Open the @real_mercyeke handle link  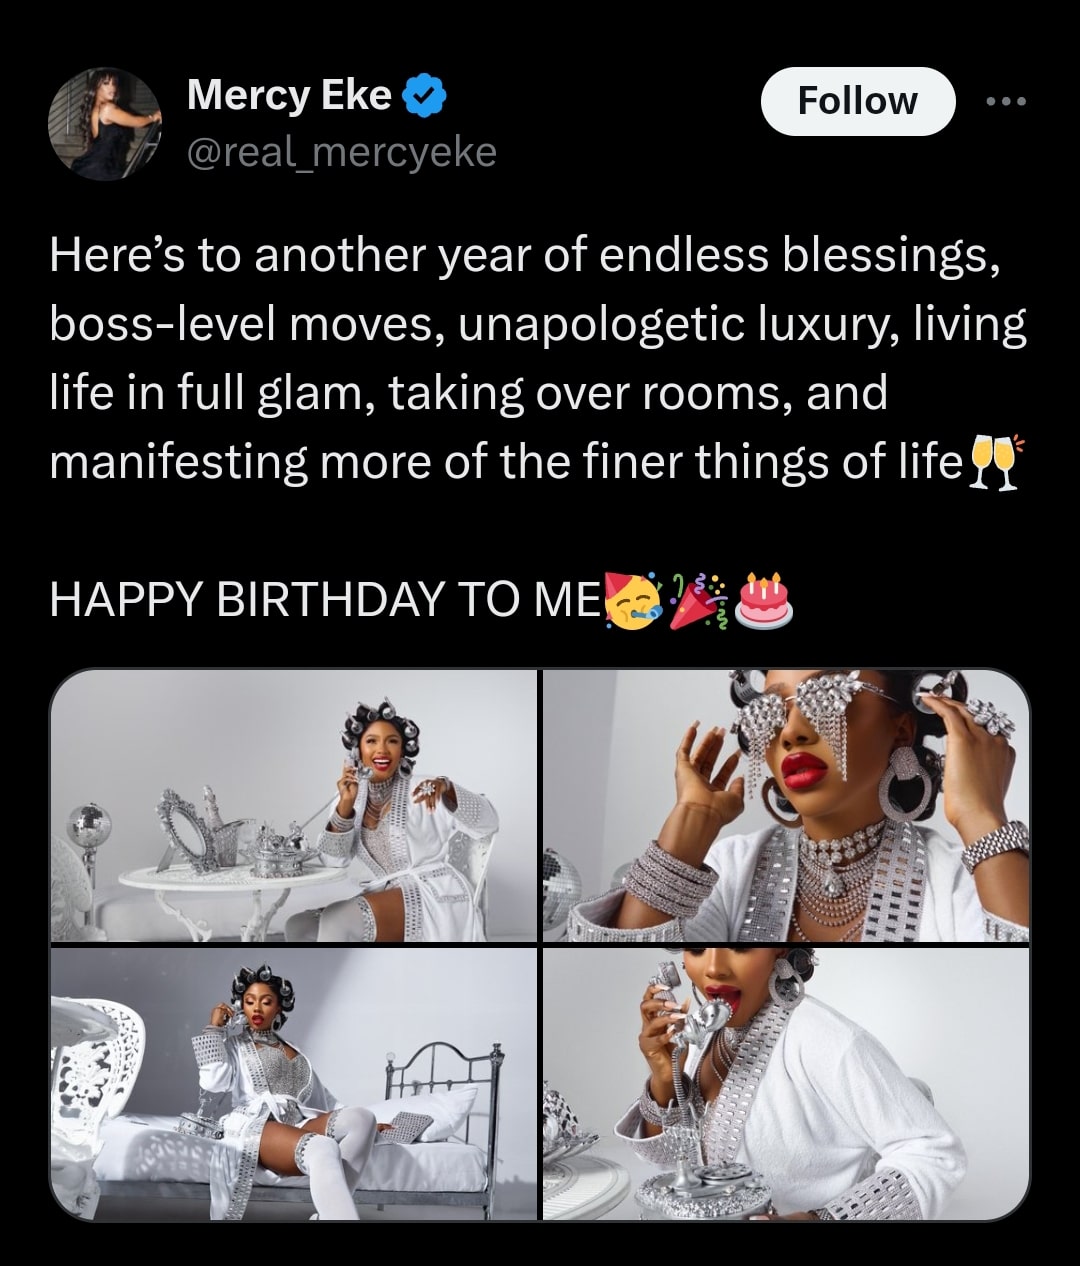click(x=341, y=152)
